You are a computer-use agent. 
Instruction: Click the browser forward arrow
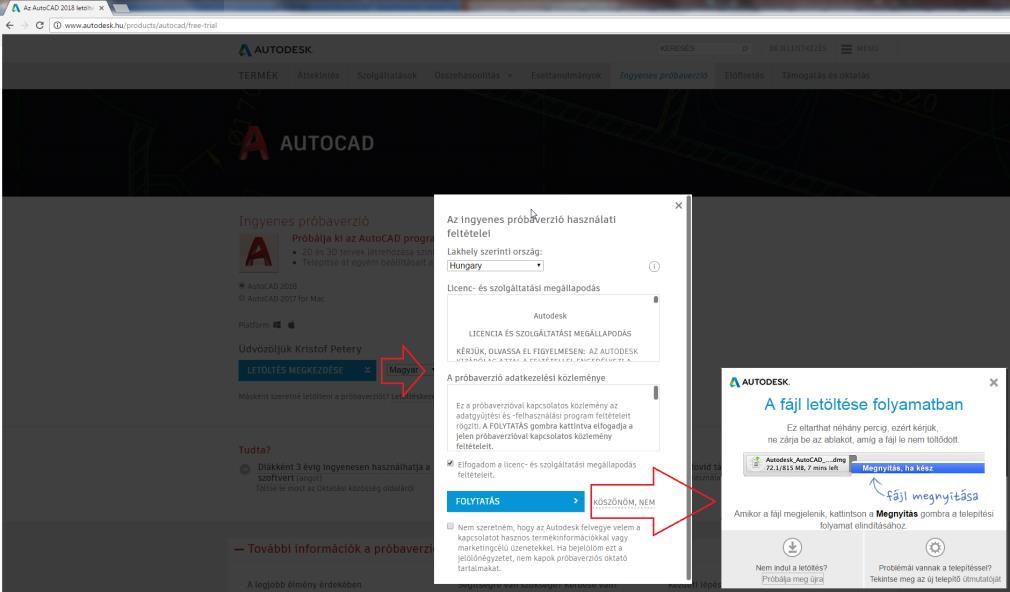click(24, 25)
